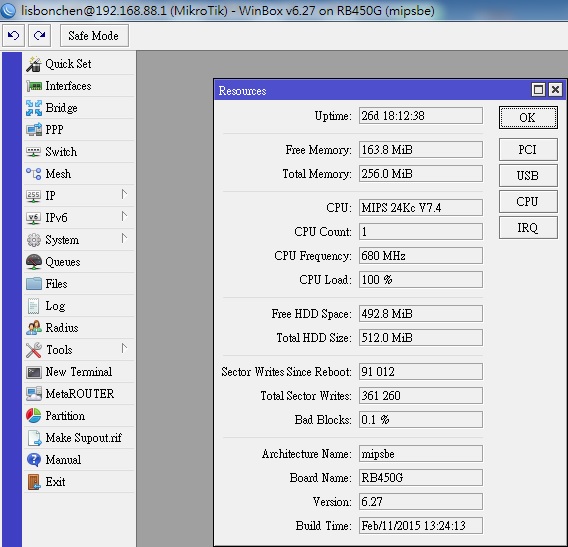Viewport: 568px width, 547px height.
Task: Click the Manual help icon
Action: [34, 460]
